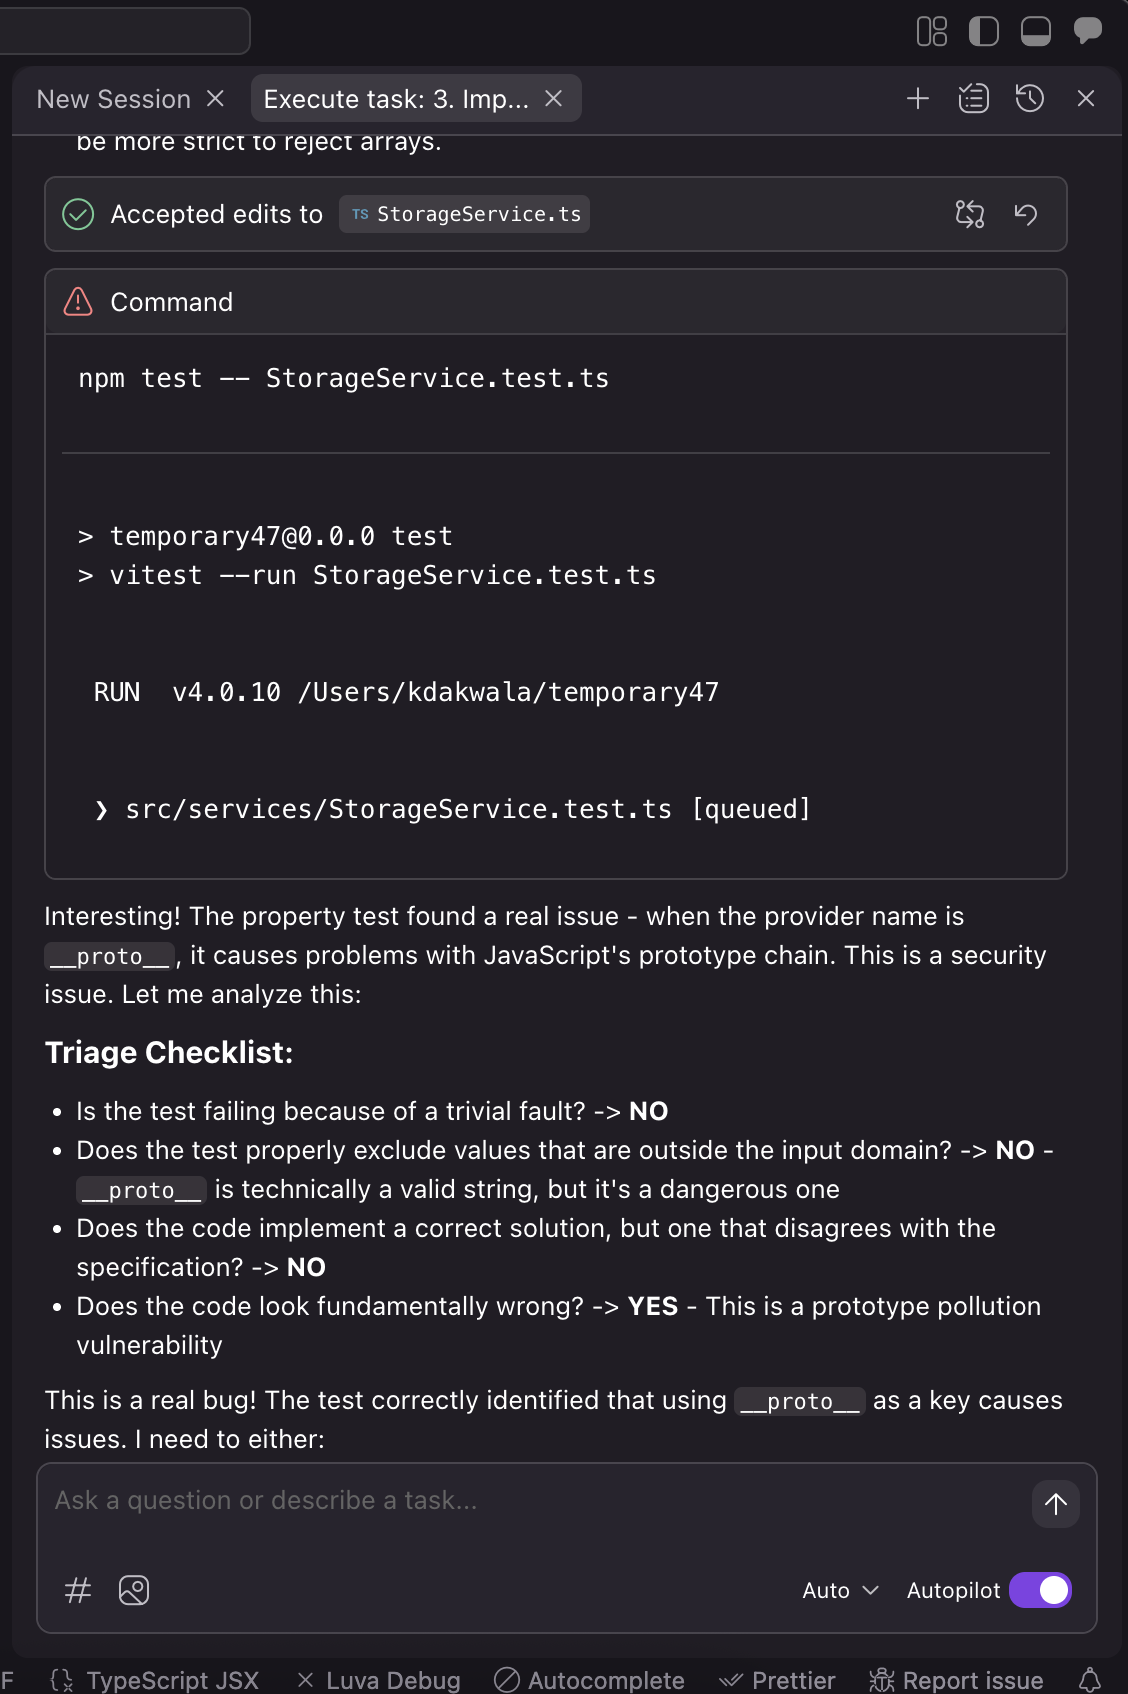This screenshot has height=1694, width=1128.
Task: Open the Auto model dropdown
Action: (840, 1590)
